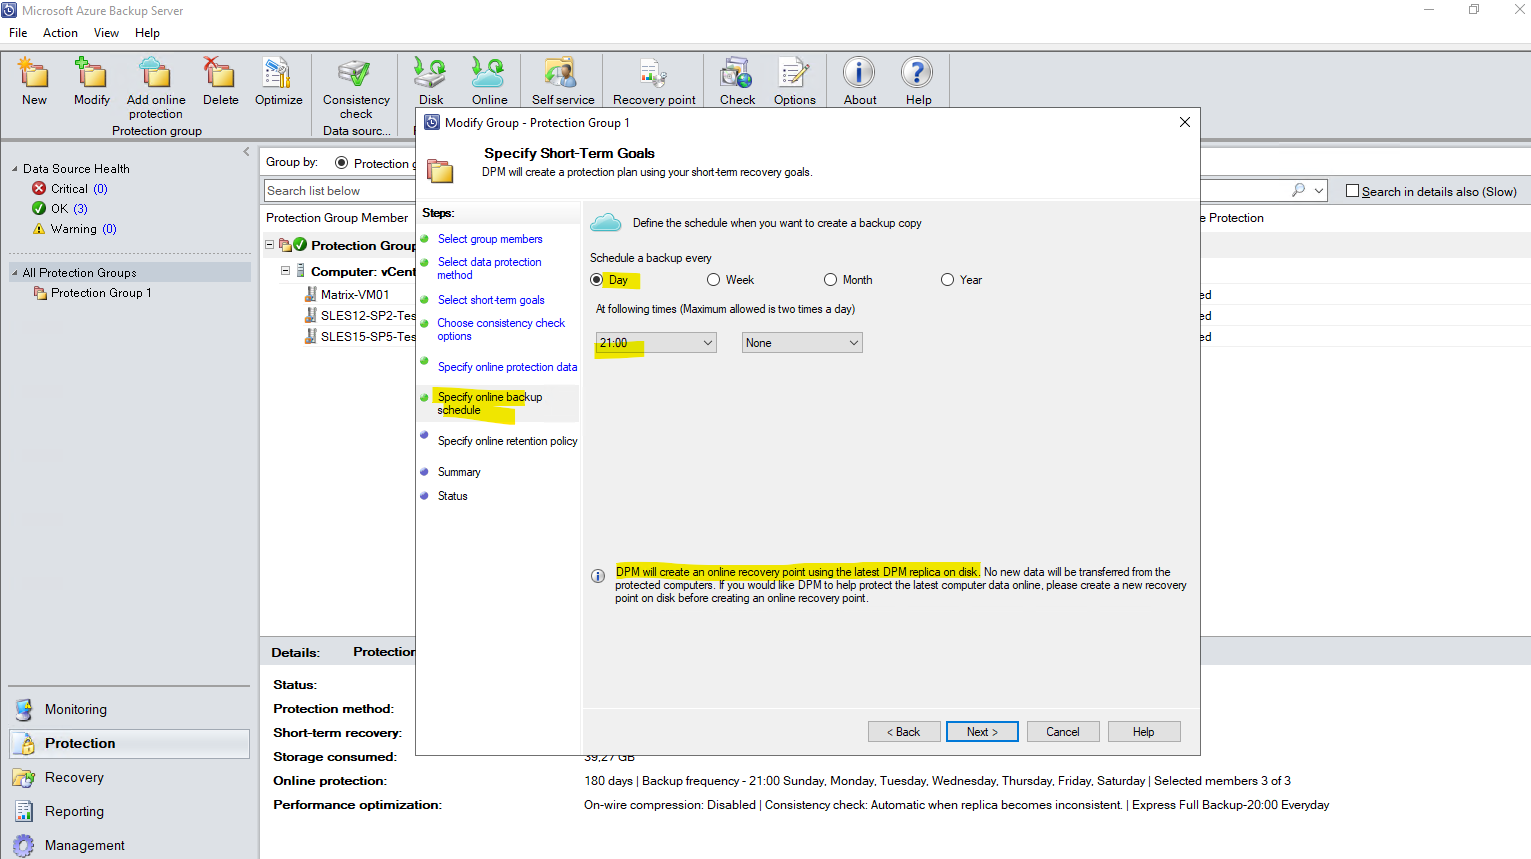The width and height of the screenshot is (1531, 859).
Task: Click the Help toolbar icon
Action: pos(917,73)
